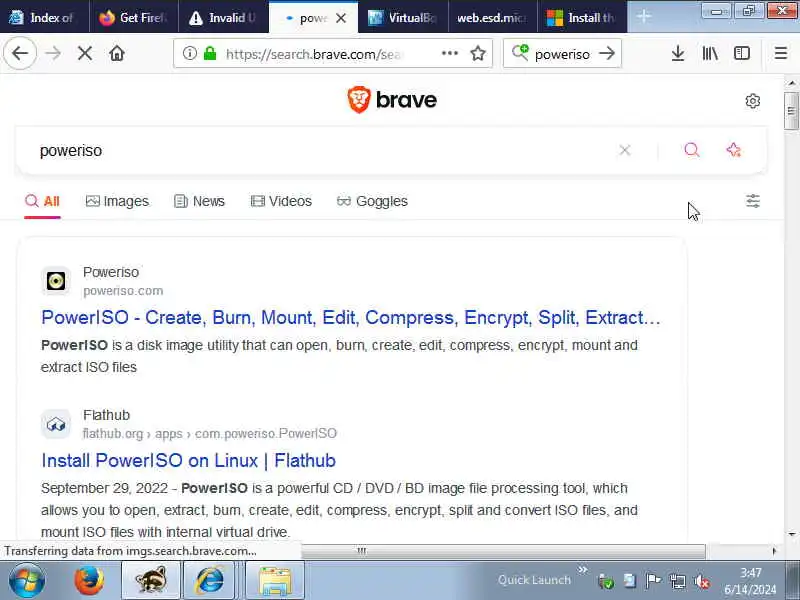Switch to the VirtualBox tab

(403, 17)
